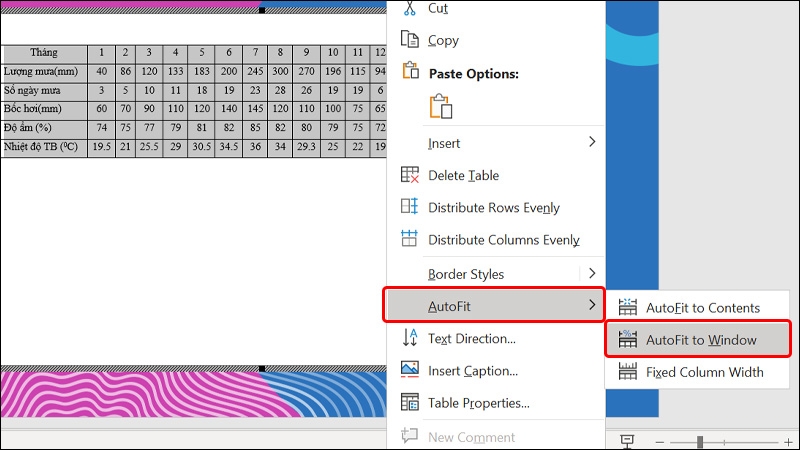Adjust the zoom slider handle
This screenshot has width=800, height=450.
click(700, 442)
